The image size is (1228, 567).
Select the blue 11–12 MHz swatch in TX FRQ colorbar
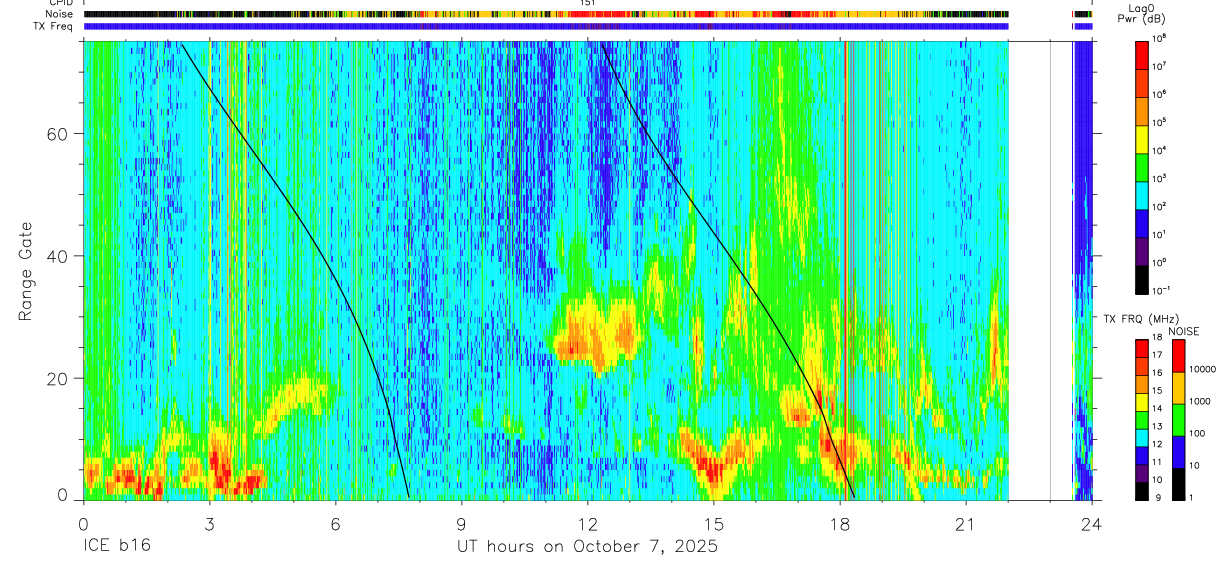[1142, 454]
